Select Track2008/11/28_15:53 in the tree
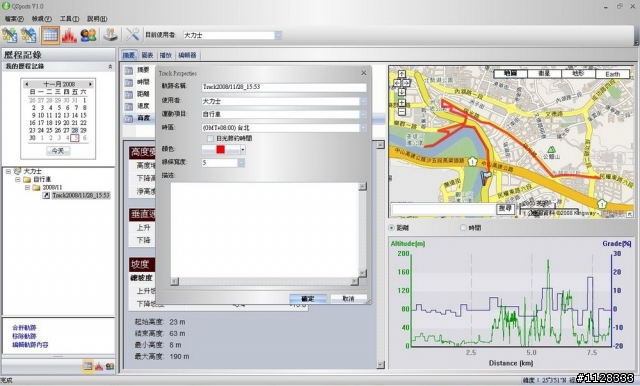Image resolution: width=640 pixels, height=386 pixels. [x=81, y=196]
